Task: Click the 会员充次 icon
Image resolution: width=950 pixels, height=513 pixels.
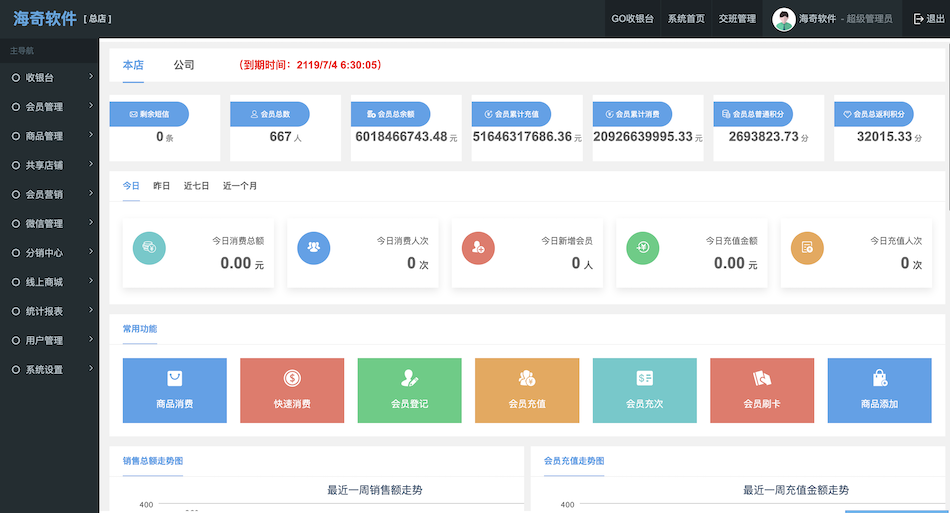Action: [645, 379]
